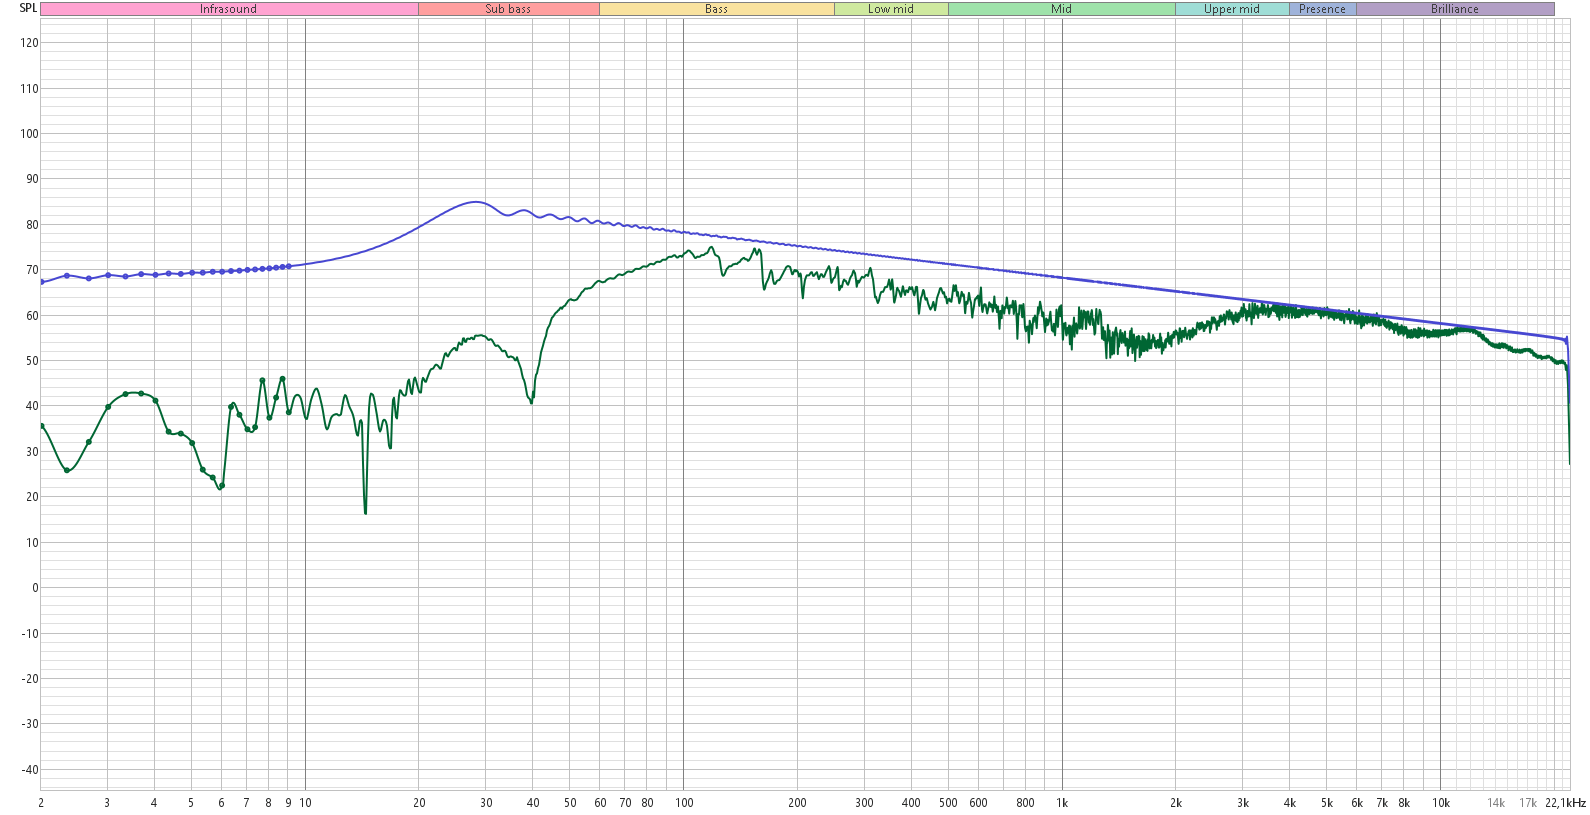Click the 200 frequency label
Screen dimensions: 1590x815
pyautogui.click(x=797, y=803)
